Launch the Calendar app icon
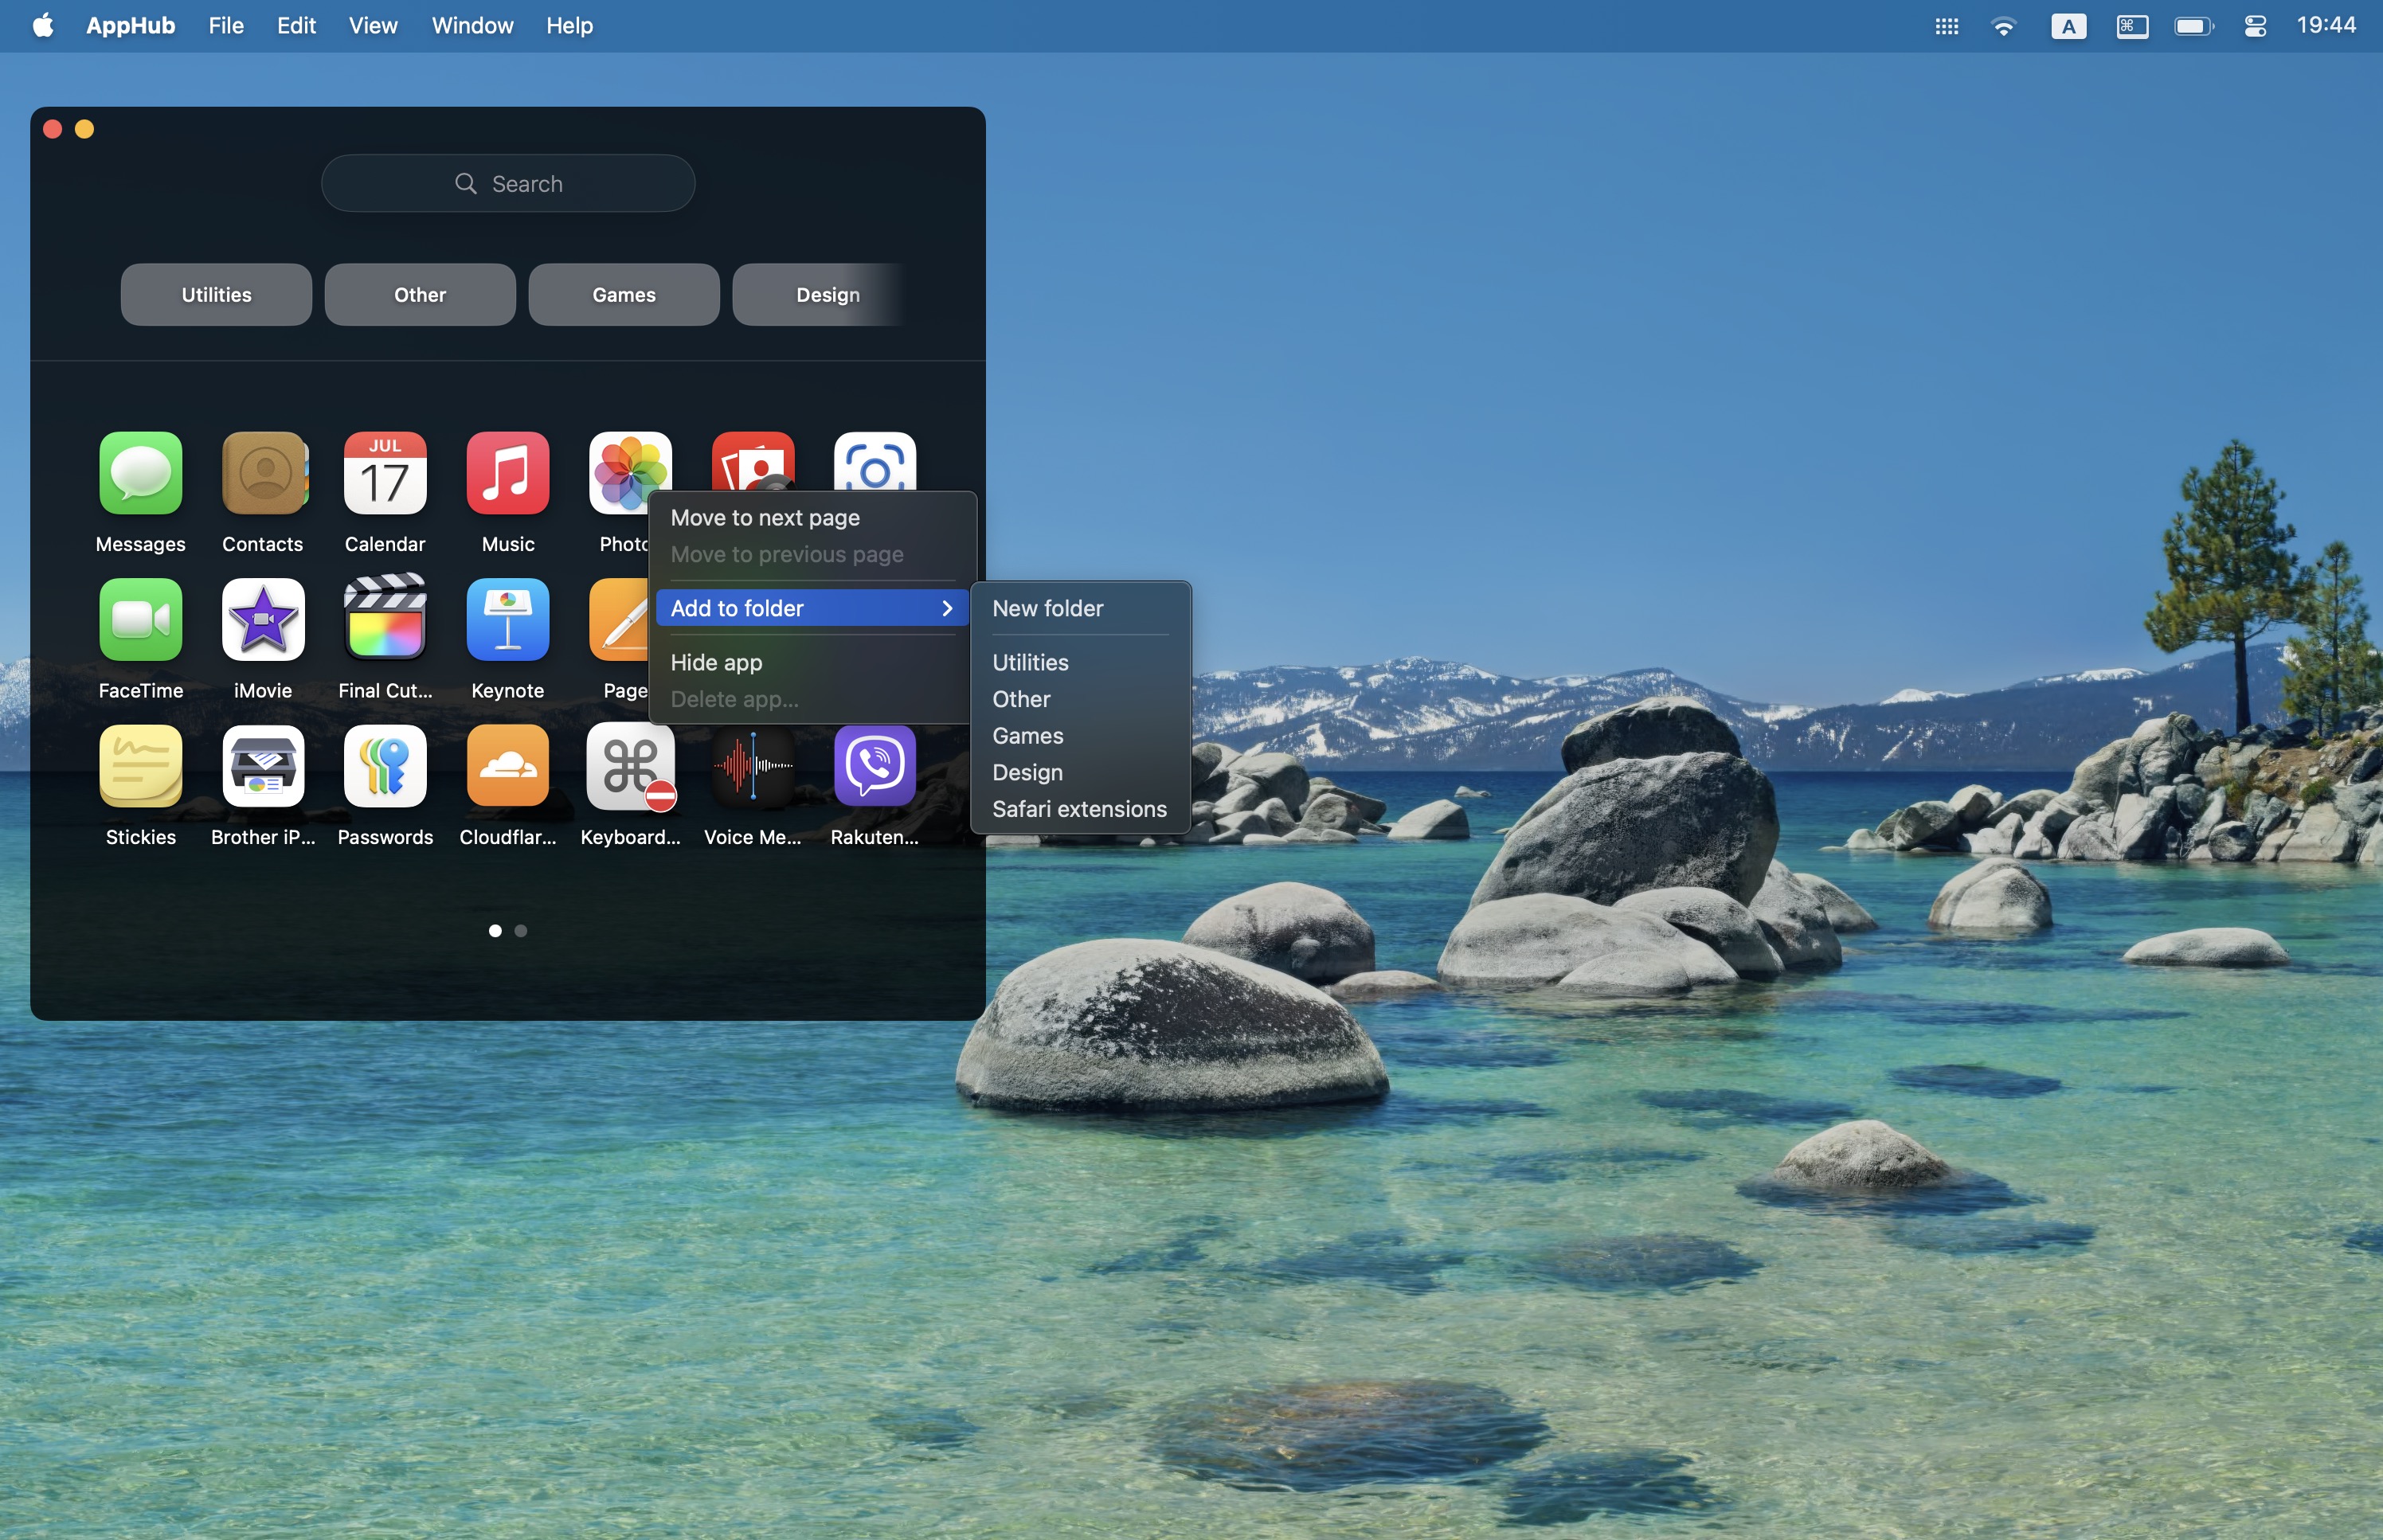2383x1540 pixels. tap(385, 473)
